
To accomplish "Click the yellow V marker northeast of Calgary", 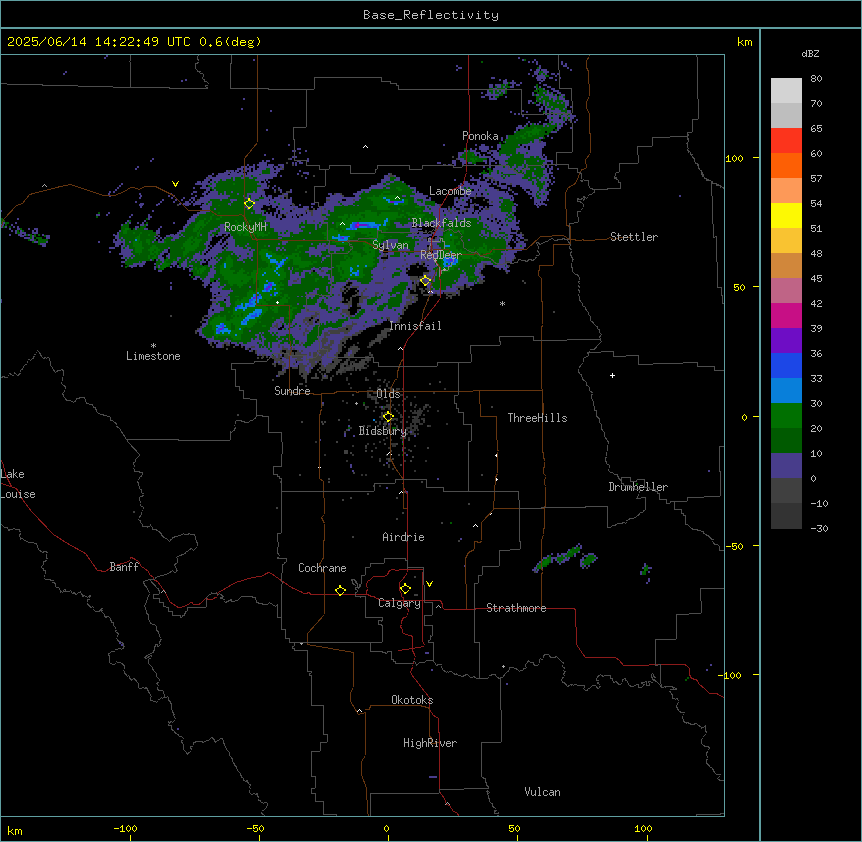I will pyautogui.click(x=429, y=584).
